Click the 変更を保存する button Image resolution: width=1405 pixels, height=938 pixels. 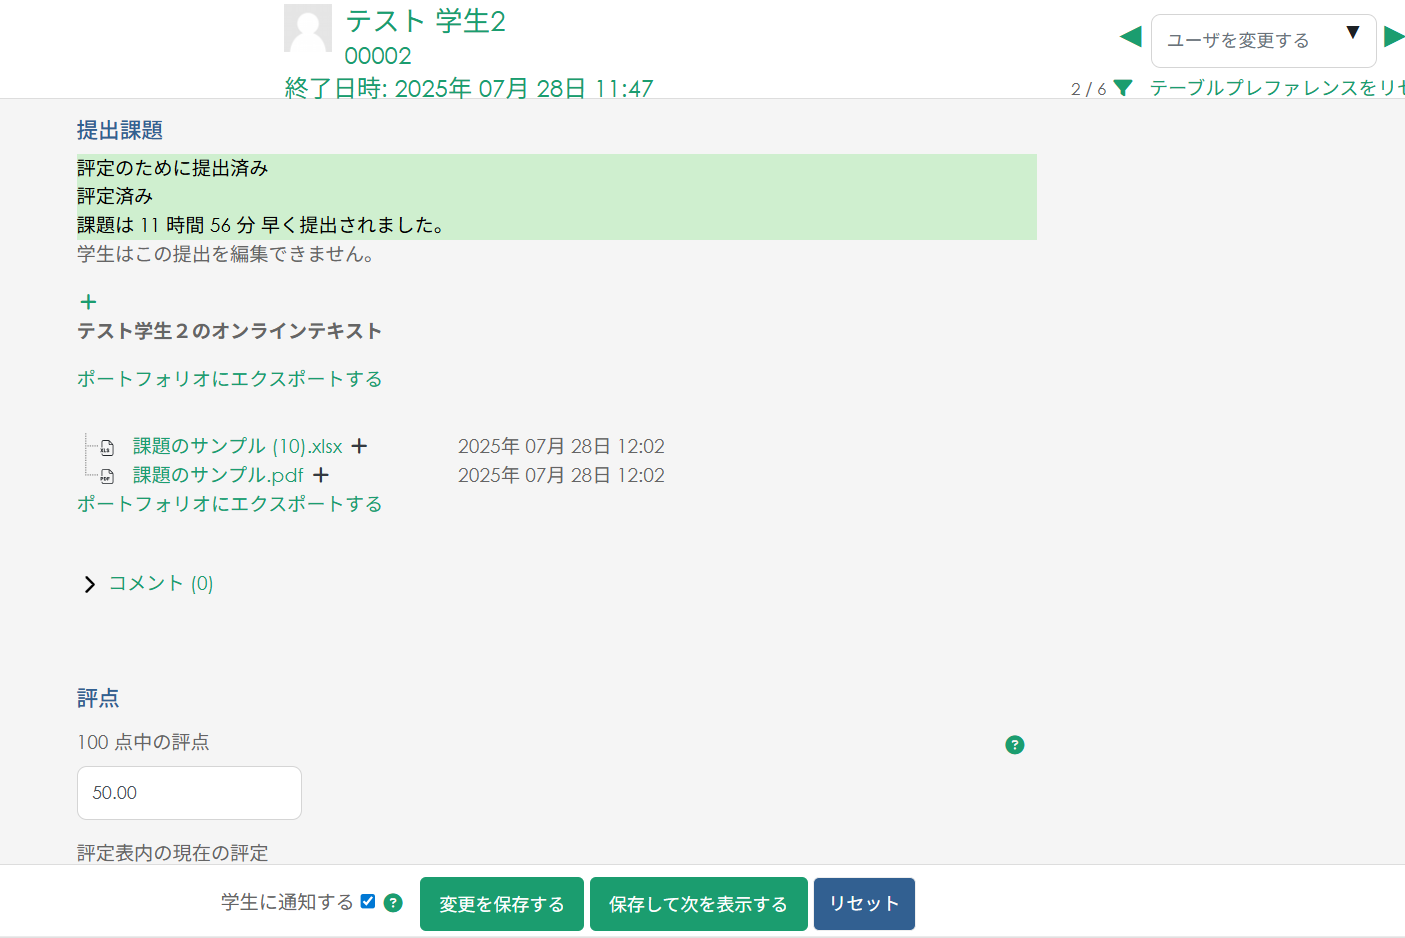point(501,903)
